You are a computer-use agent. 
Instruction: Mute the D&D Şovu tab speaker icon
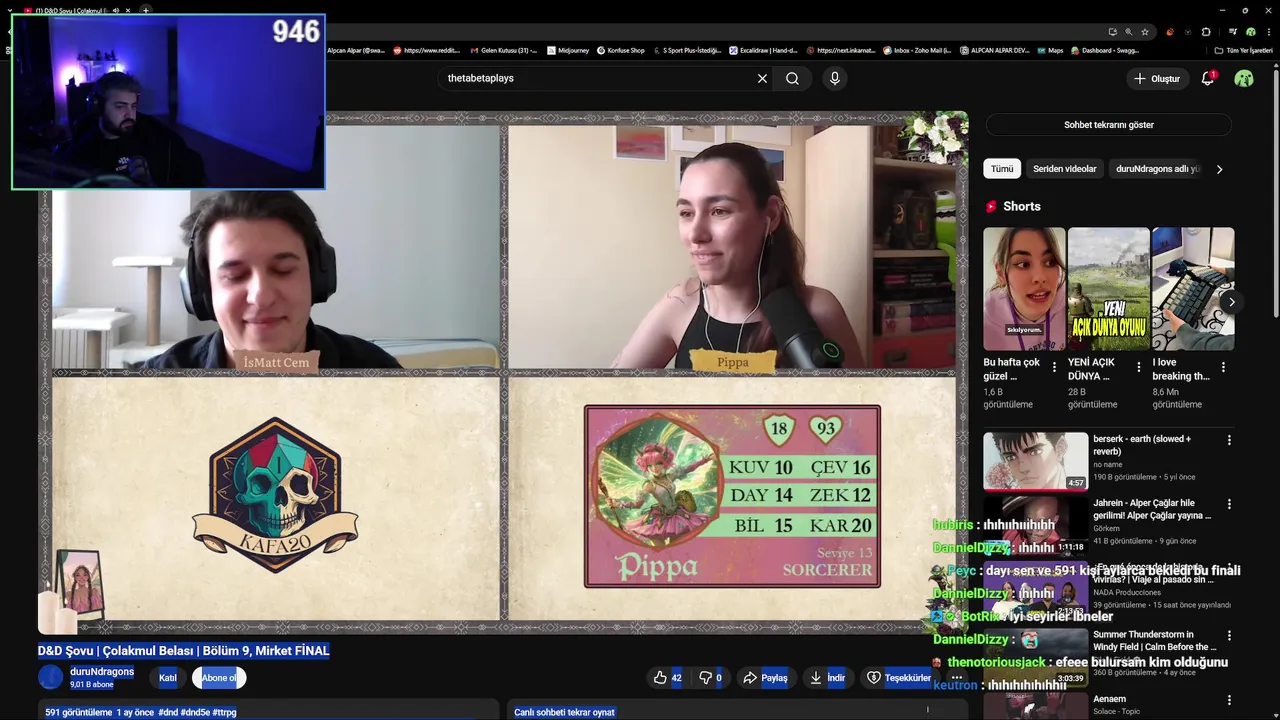tap(115, 10)
